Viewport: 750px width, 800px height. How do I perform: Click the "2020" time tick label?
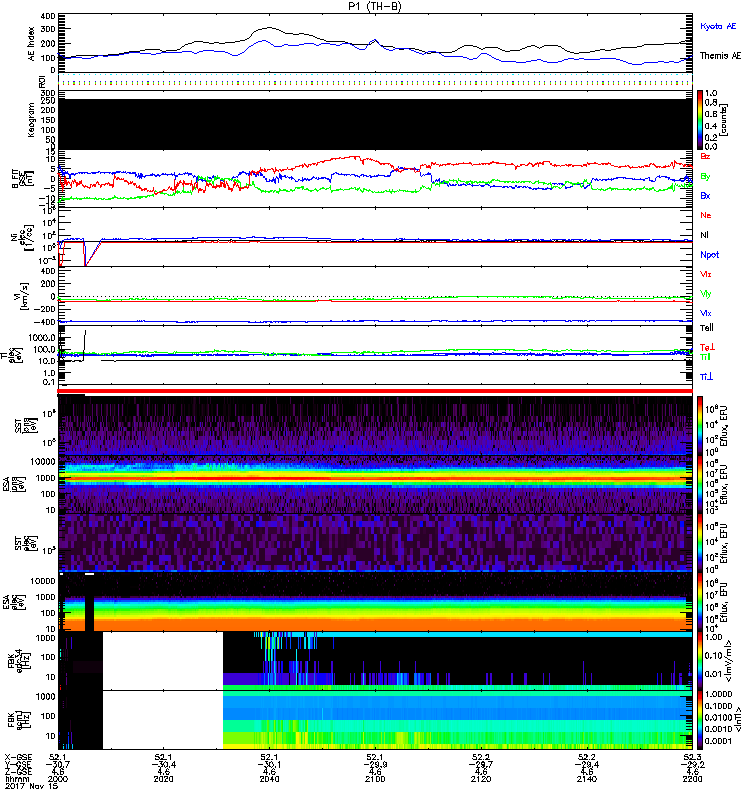point(163,779)
